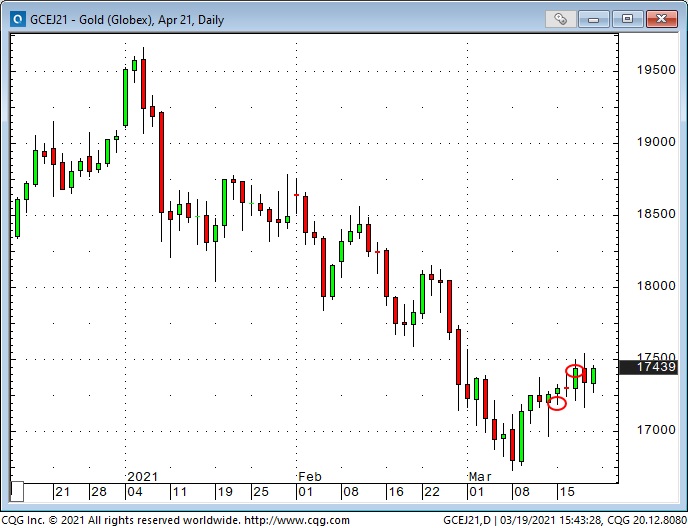Click the Mar month label on time axis
Image resolution: width=688 pixels, height=528 pixels.
click(480, 476)
